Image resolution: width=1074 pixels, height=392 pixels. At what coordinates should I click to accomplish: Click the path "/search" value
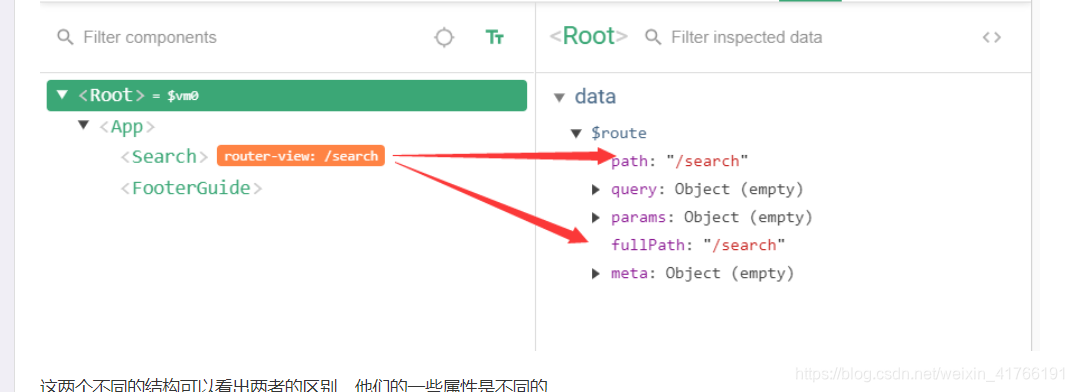coord(708,161)
